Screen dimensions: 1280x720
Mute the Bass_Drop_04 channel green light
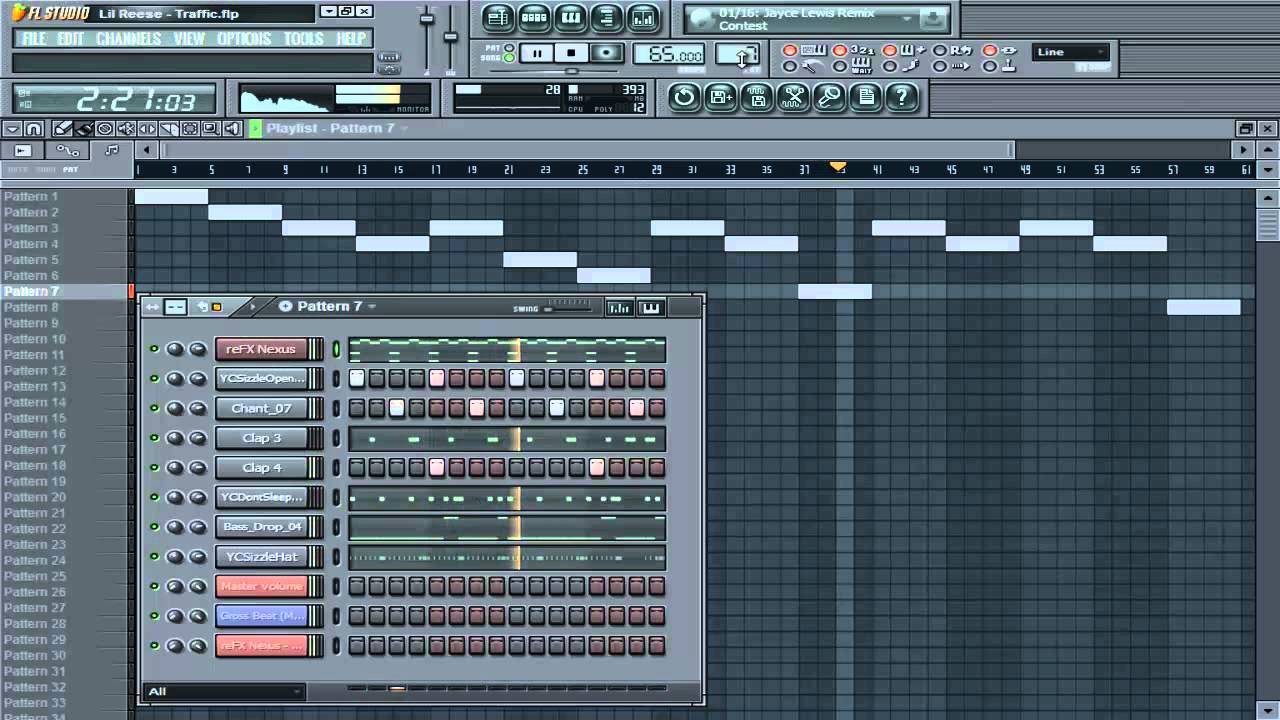point(154,527)
